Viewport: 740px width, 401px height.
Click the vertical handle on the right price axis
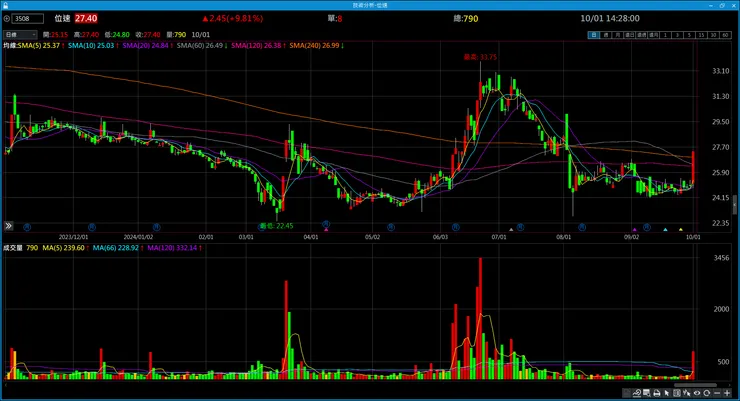tap(734, 204)
